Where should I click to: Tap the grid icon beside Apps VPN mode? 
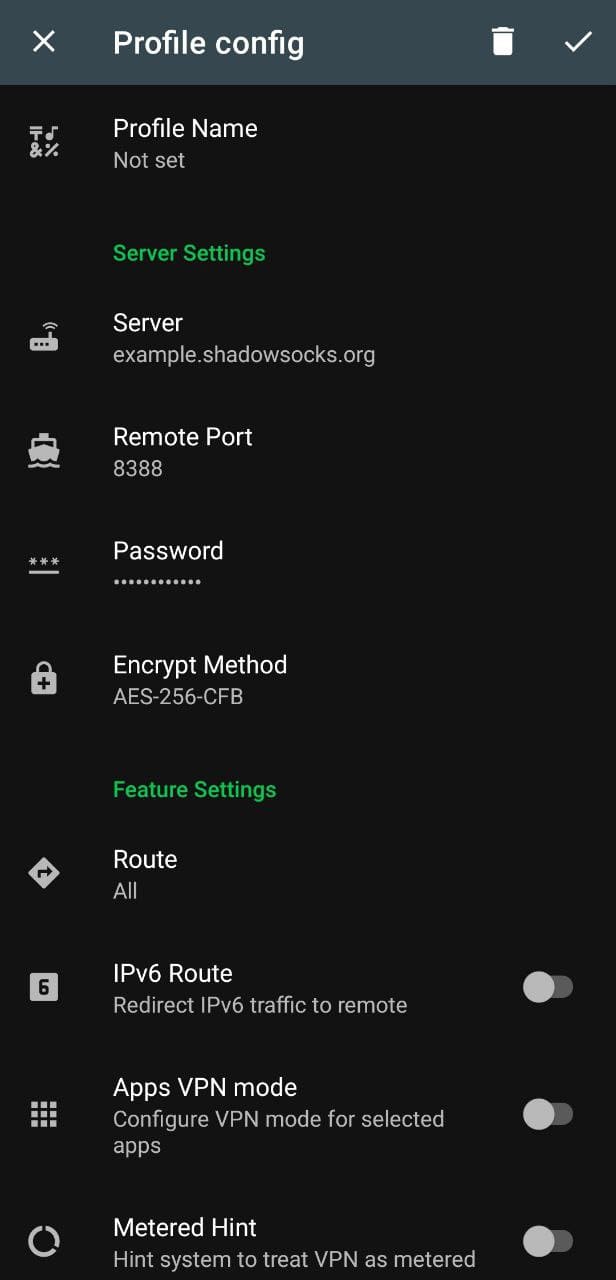pos(44,1114)
